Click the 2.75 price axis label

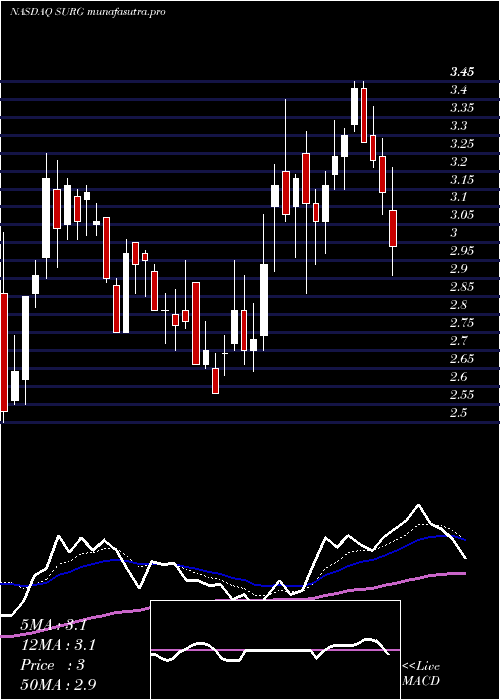pyautogui.click(x=462, y=322)
